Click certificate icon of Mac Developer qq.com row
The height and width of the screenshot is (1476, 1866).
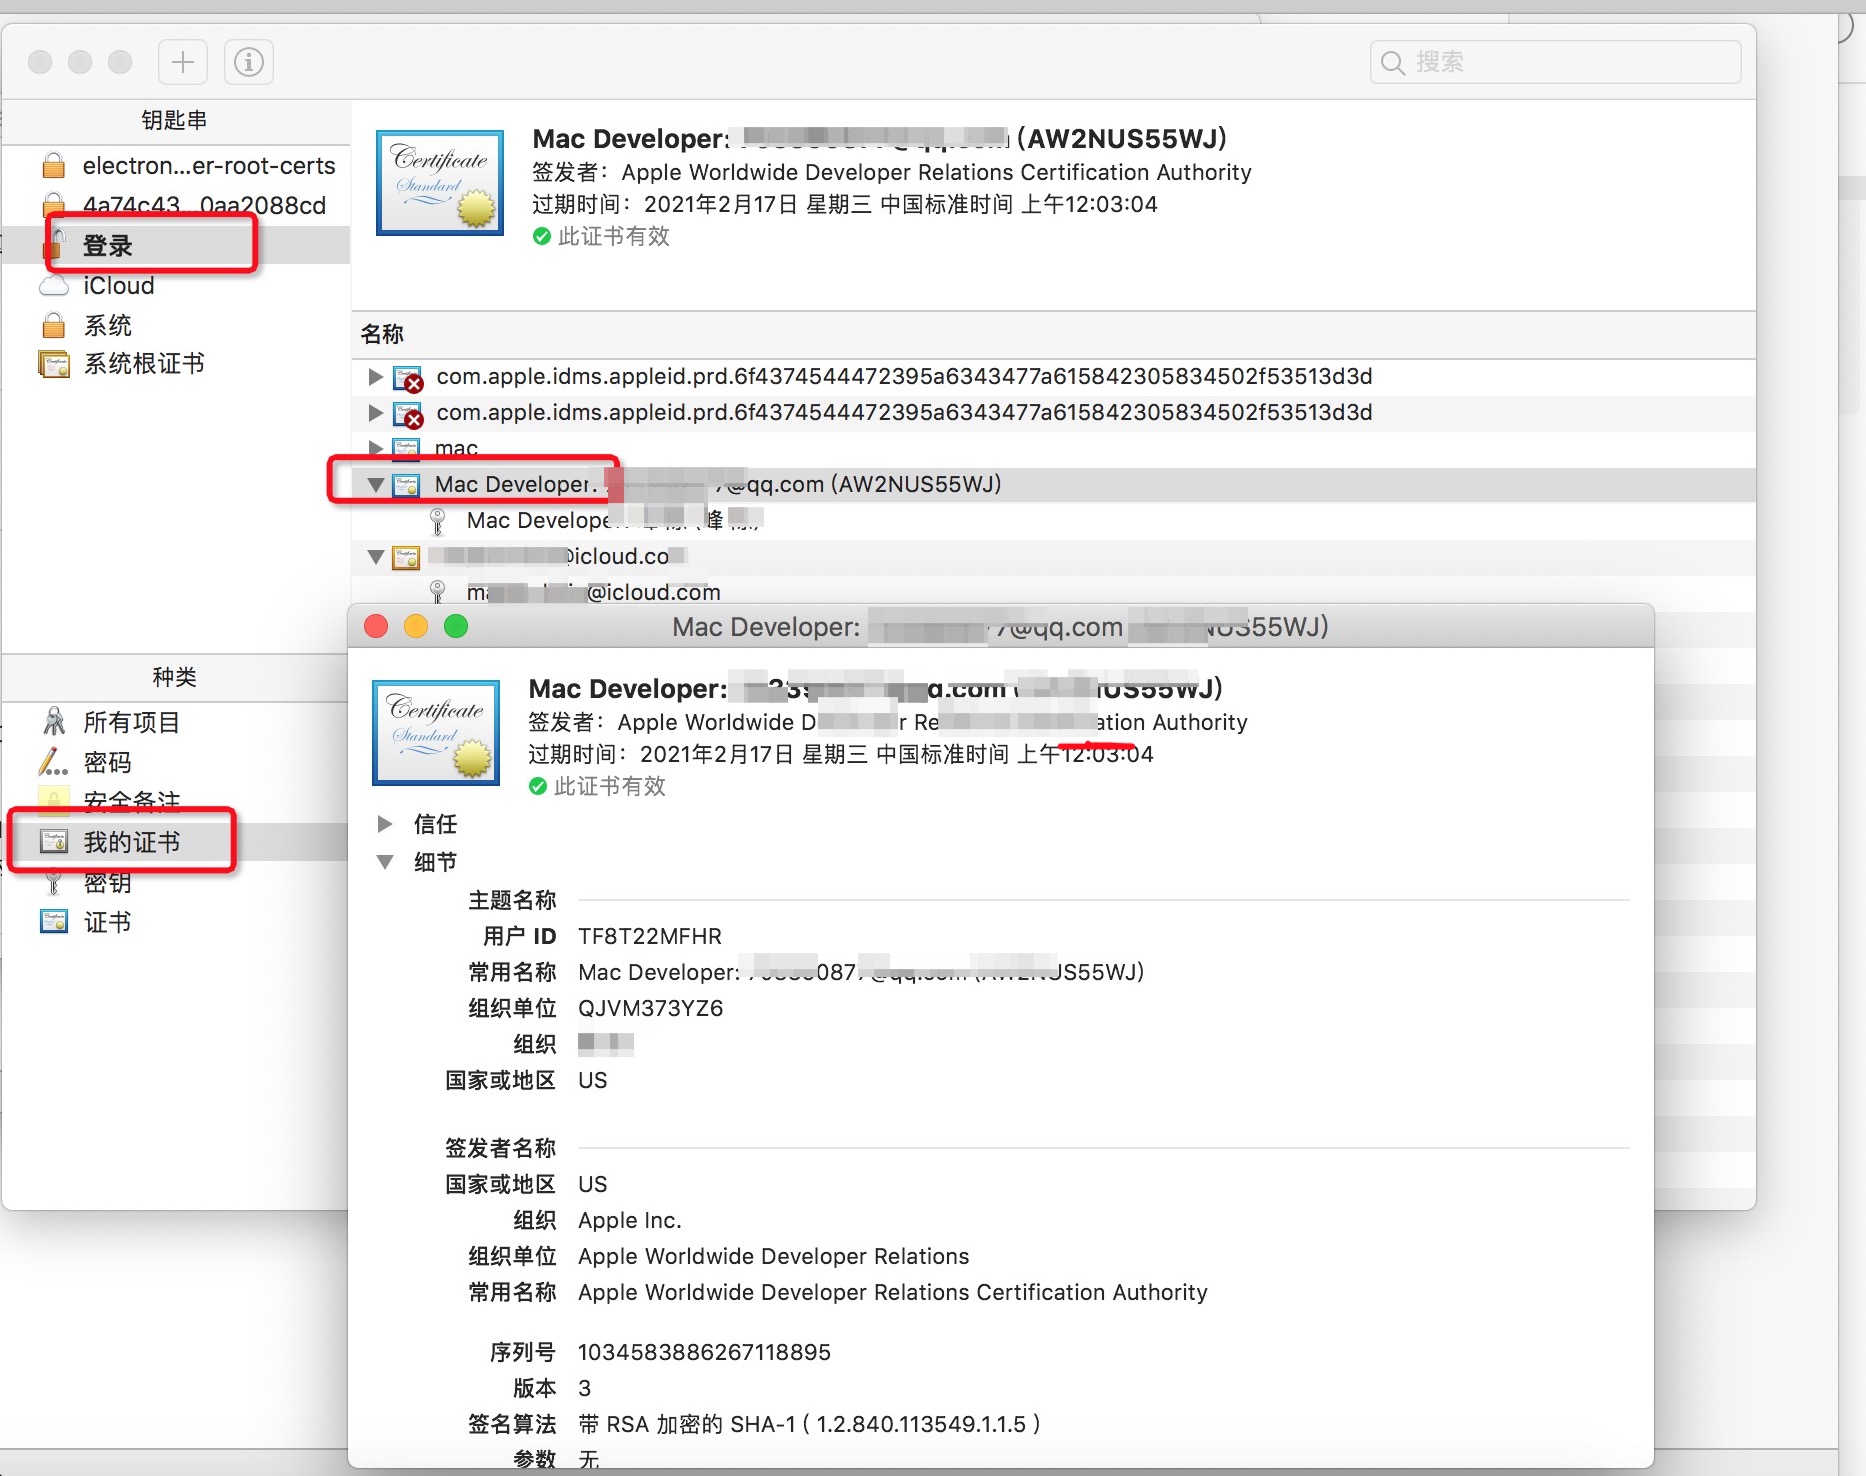[405, 485]
